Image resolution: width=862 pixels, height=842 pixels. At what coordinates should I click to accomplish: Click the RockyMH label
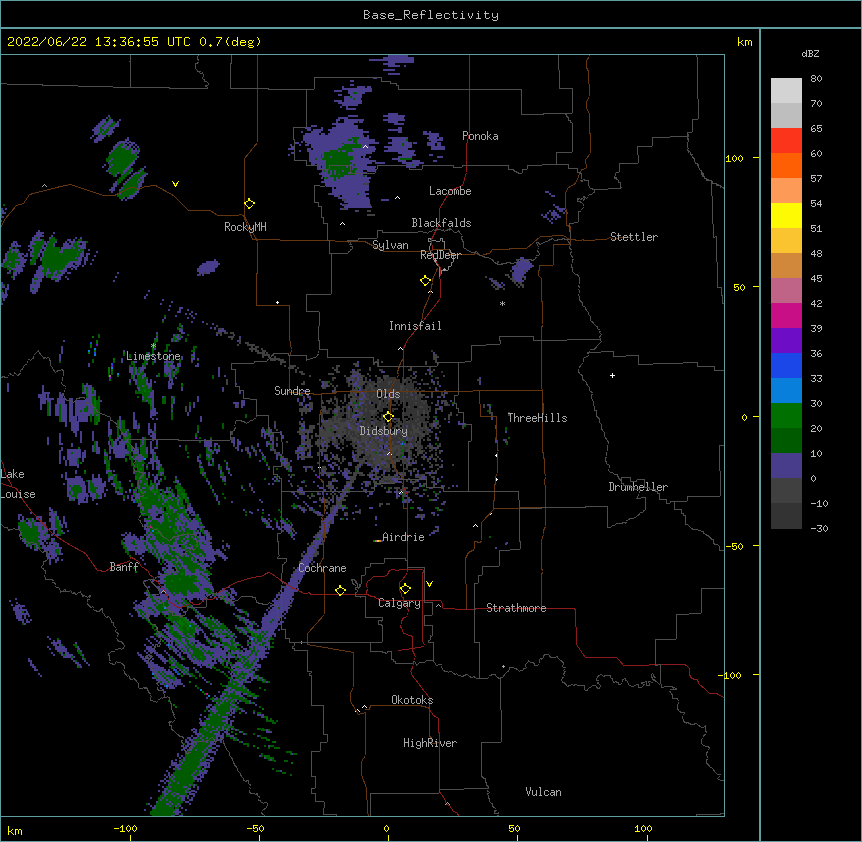[x=245, y=227]
